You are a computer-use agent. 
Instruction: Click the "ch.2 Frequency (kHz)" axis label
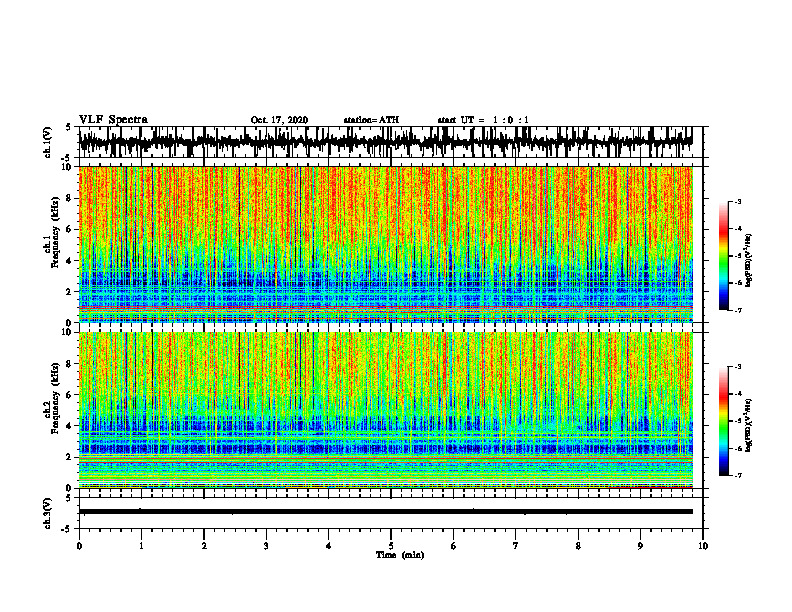click(x=52, y=398)
